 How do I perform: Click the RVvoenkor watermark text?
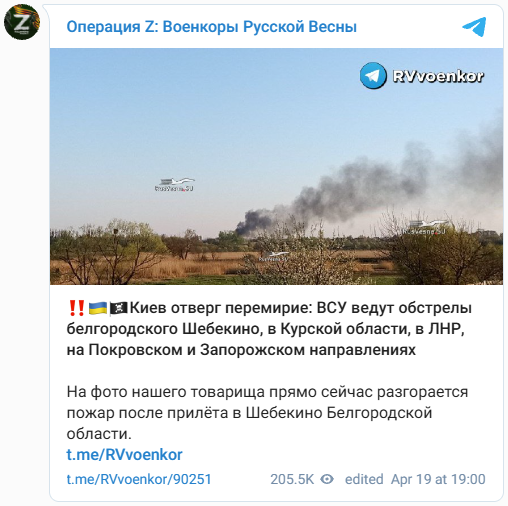(438, 76)
